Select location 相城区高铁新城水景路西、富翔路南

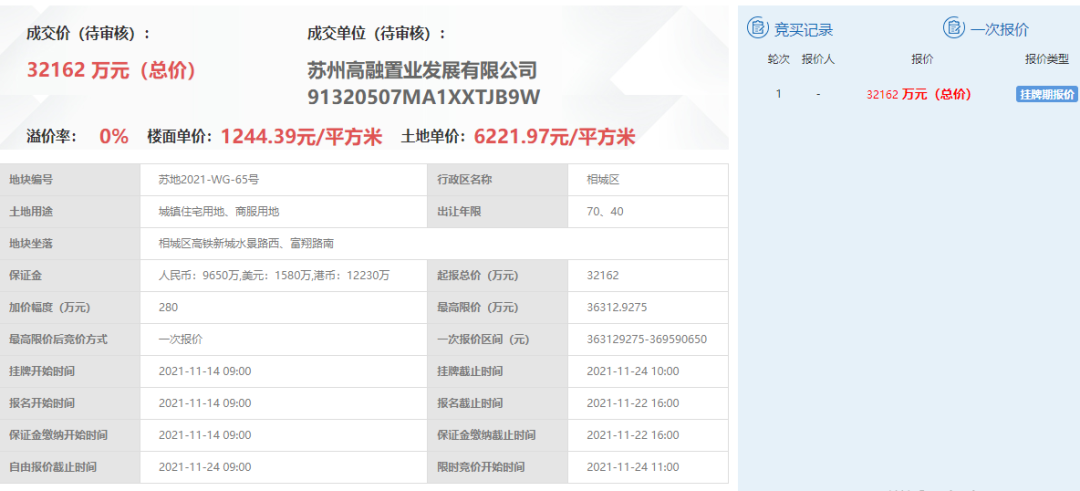[246, 243]
